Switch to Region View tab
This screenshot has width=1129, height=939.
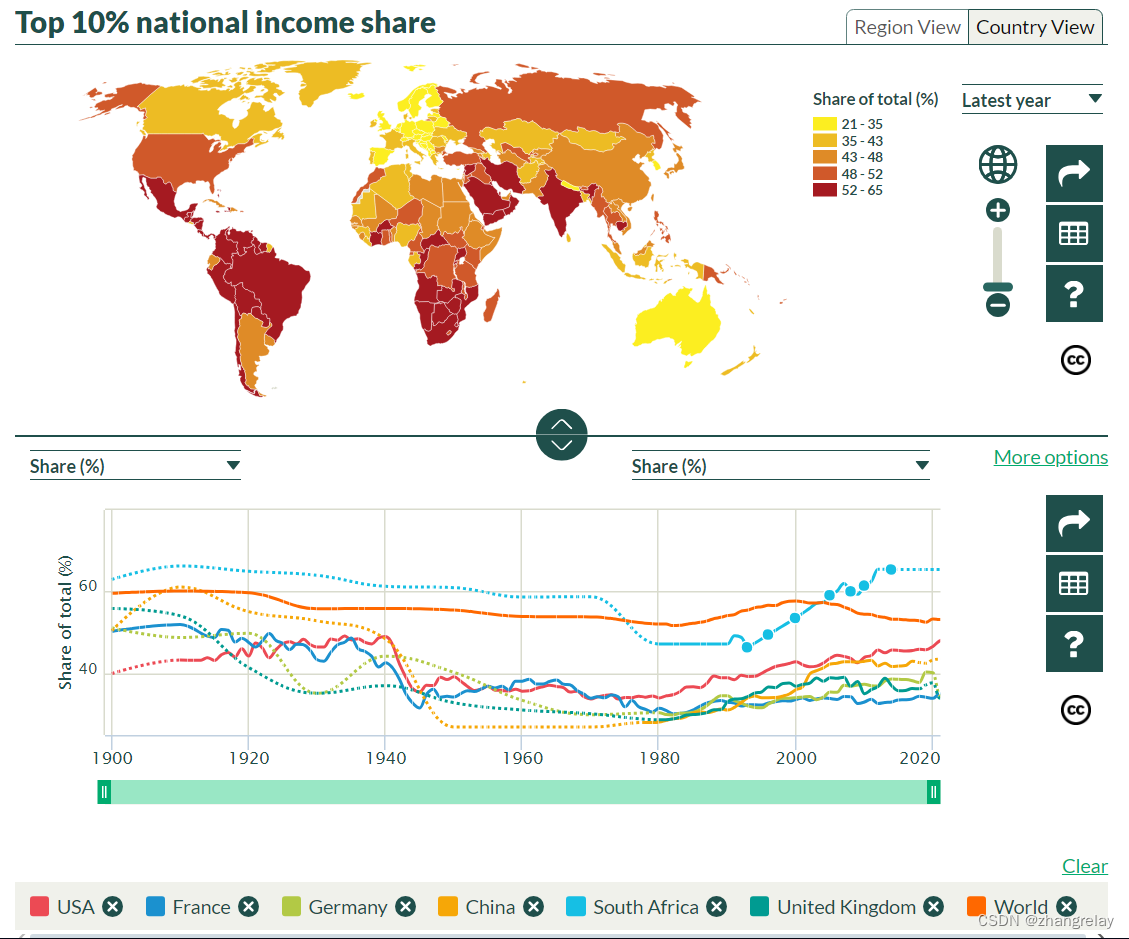907,27
